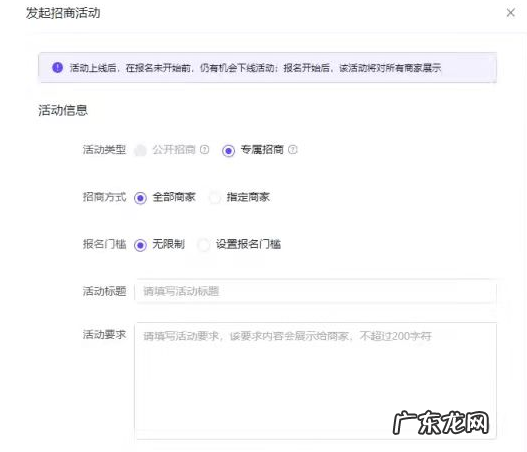Open help icon beside 公开招商
Viewport: 527px width, 452px height.
click(x=204, y=150)
